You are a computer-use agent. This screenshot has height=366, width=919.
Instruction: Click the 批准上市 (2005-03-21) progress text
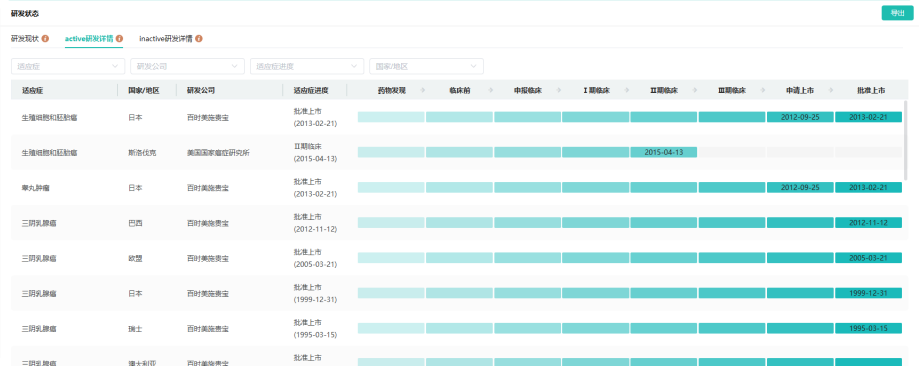click(x=315, y=258)
